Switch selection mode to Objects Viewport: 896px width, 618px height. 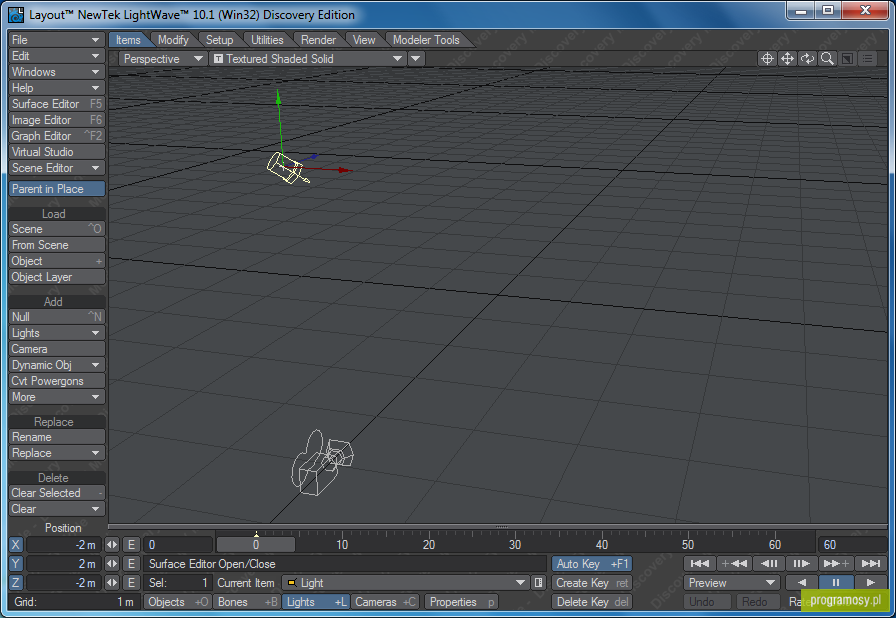(178, 601)
